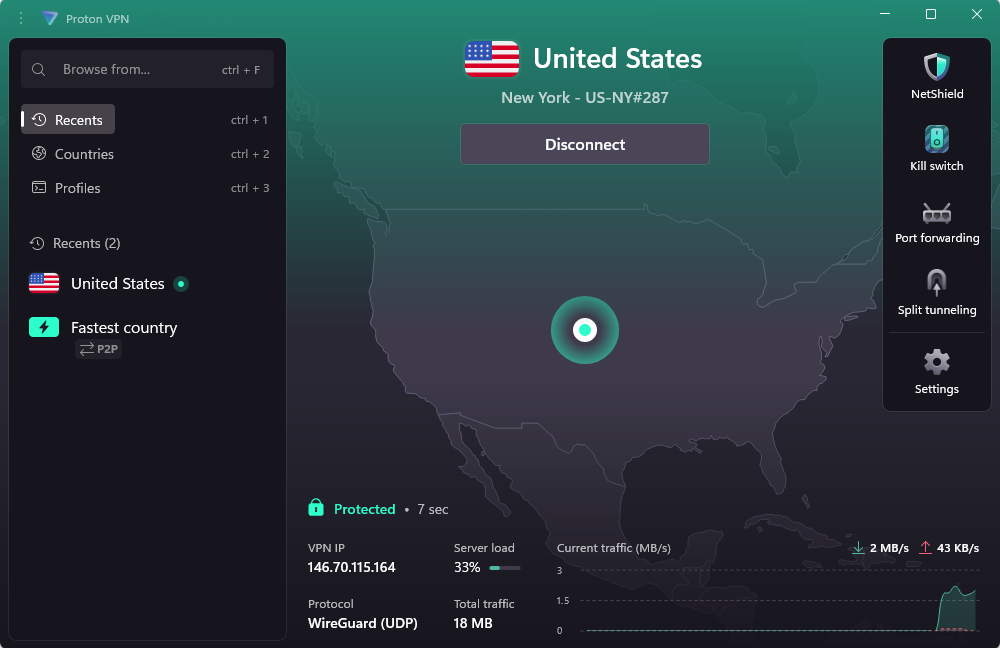1000x648 pixels.
Task: Click the green Protected lock icon
Action: [x=316, y=508]
